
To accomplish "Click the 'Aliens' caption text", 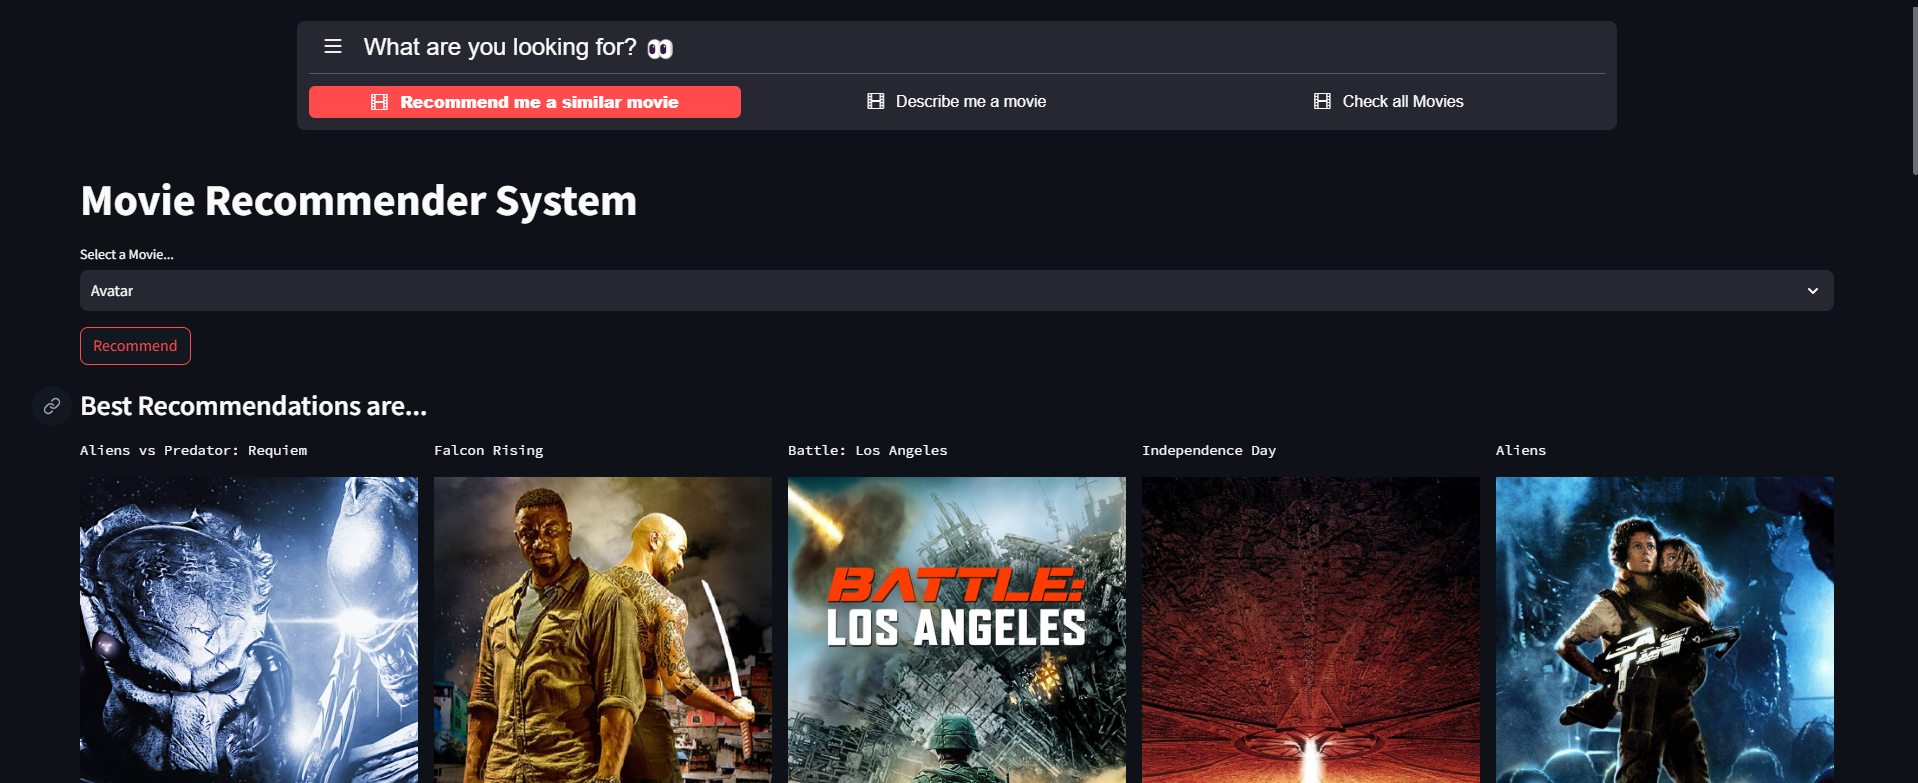I will [1521, 451].
